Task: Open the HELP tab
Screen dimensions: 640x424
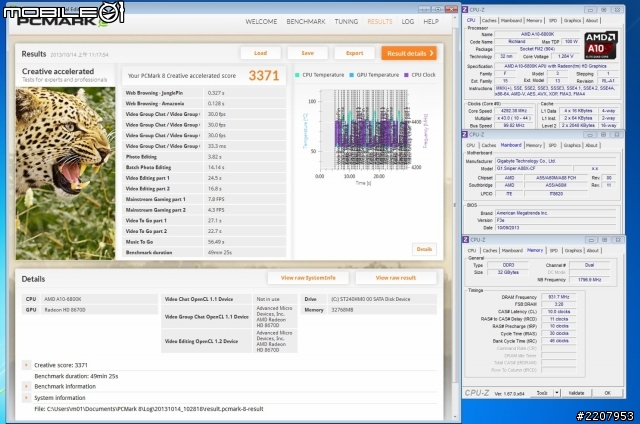Action: coord(431,22)
